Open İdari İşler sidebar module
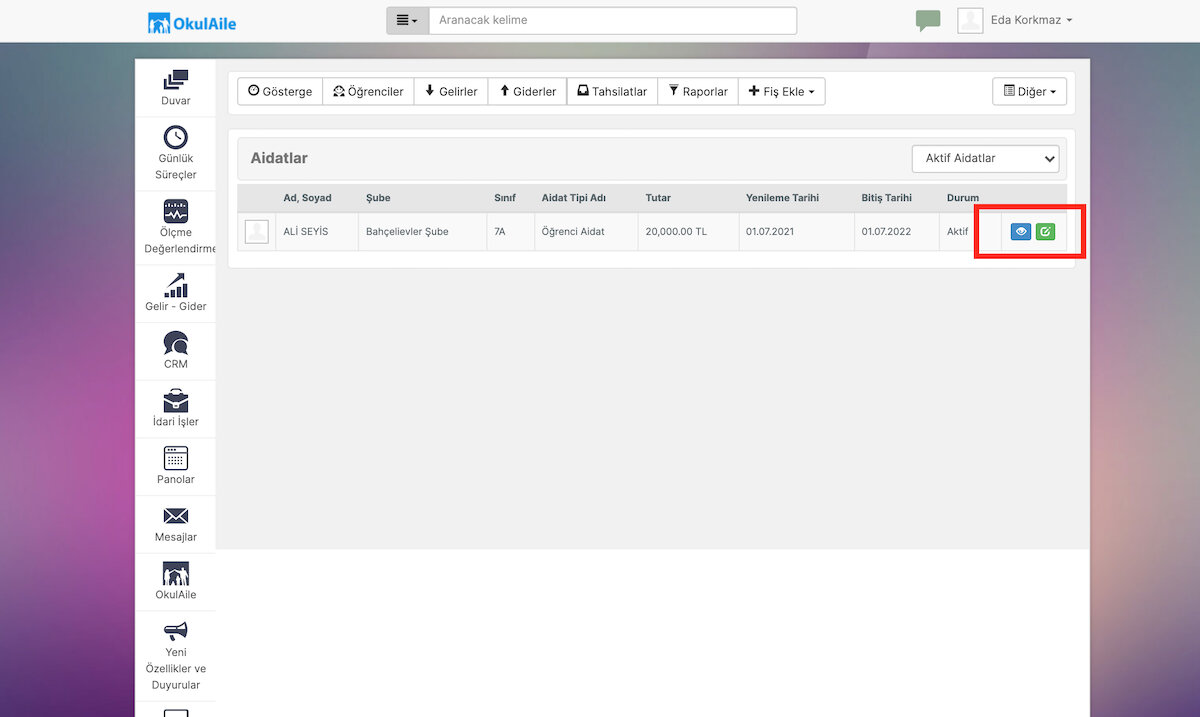The image size is (1200, 717). click(175, 410)
